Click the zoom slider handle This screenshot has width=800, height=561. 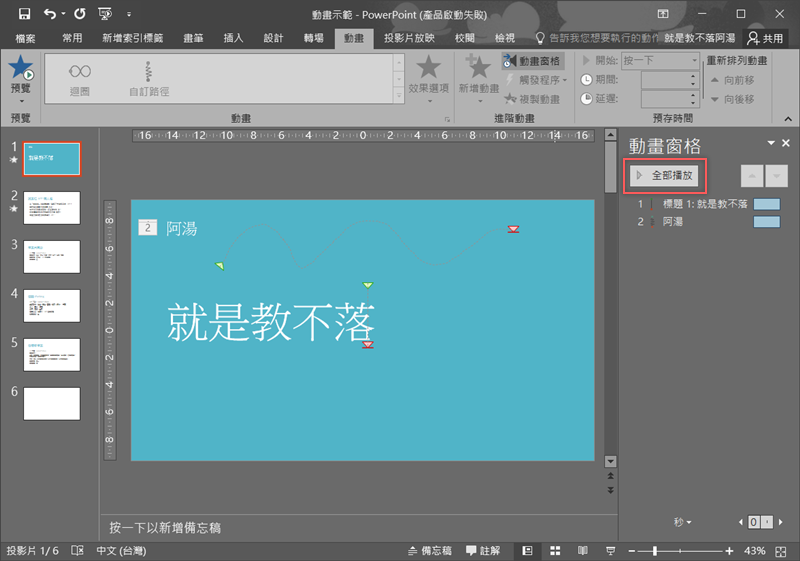[x=654, y=551]
